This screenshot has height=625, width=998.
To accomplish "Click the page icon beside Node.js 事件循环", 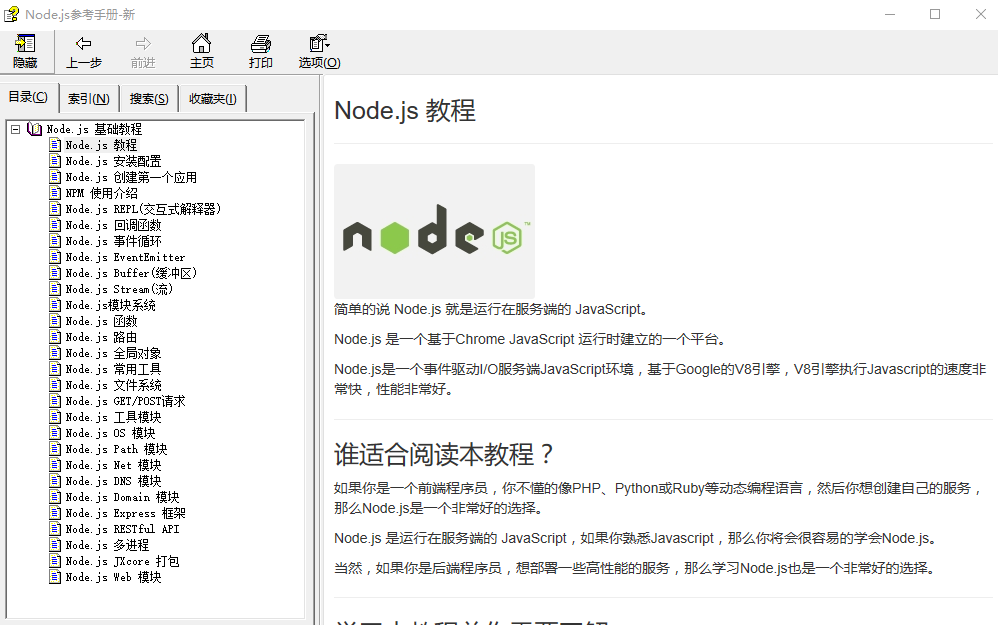I will (55, 240).
